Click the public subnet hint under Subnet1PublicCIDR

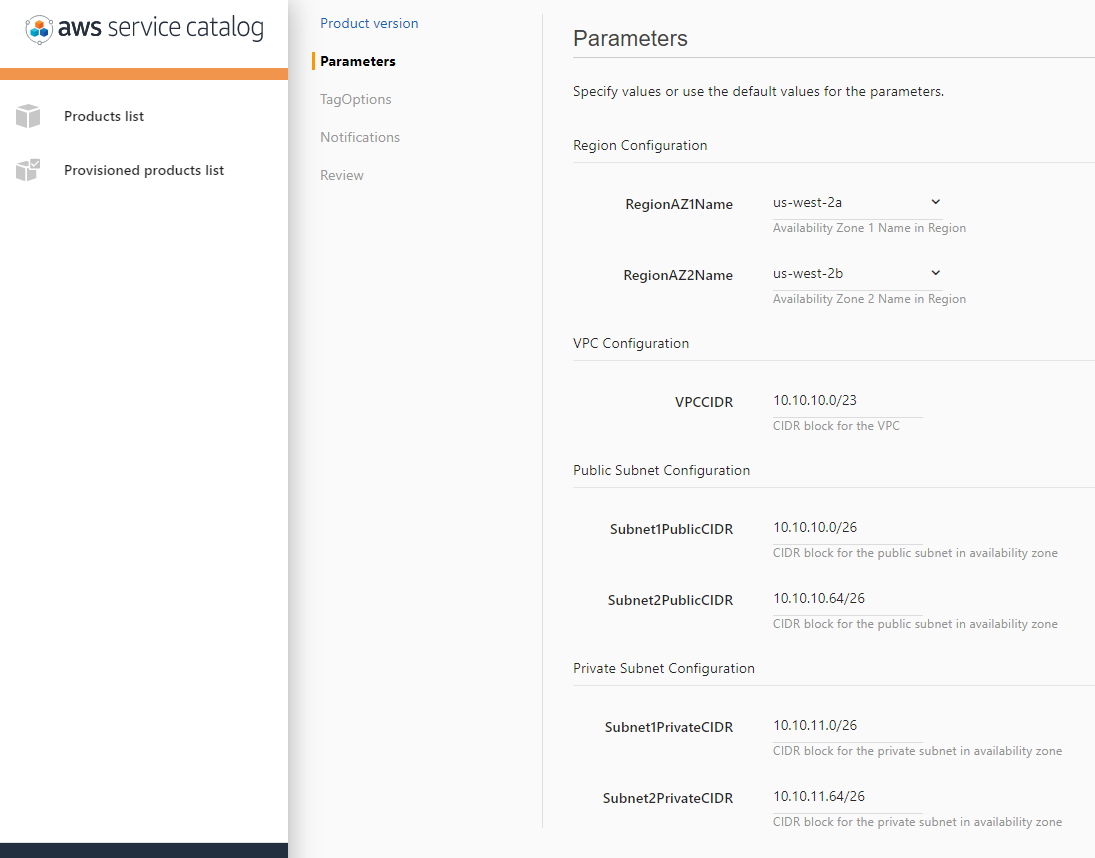coord(915,553)
